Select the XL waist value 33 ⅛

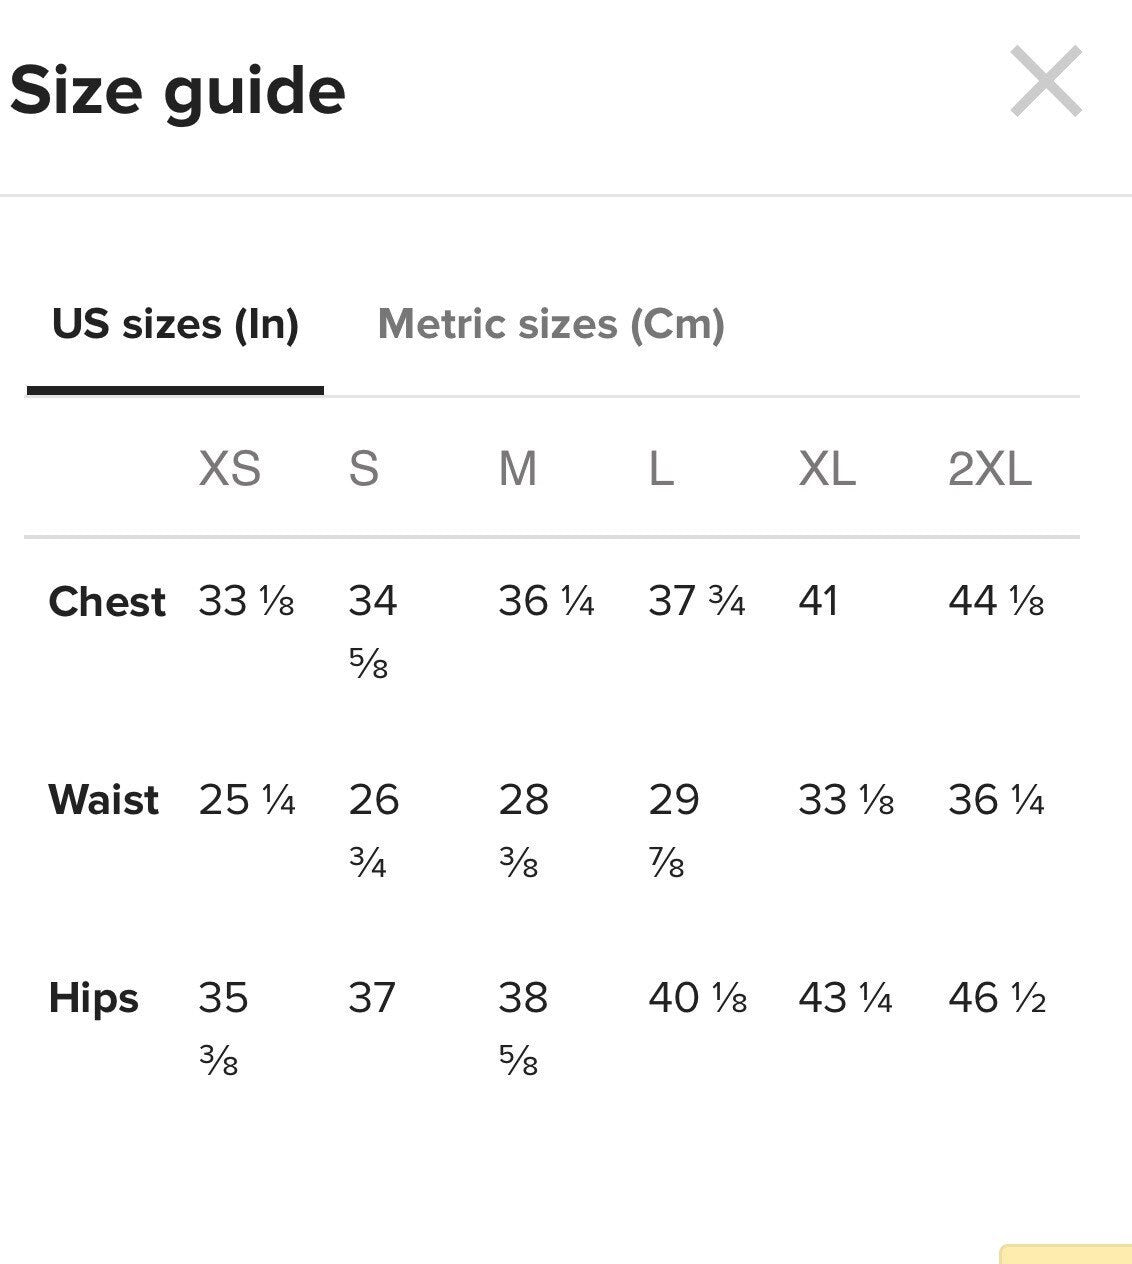846,800
